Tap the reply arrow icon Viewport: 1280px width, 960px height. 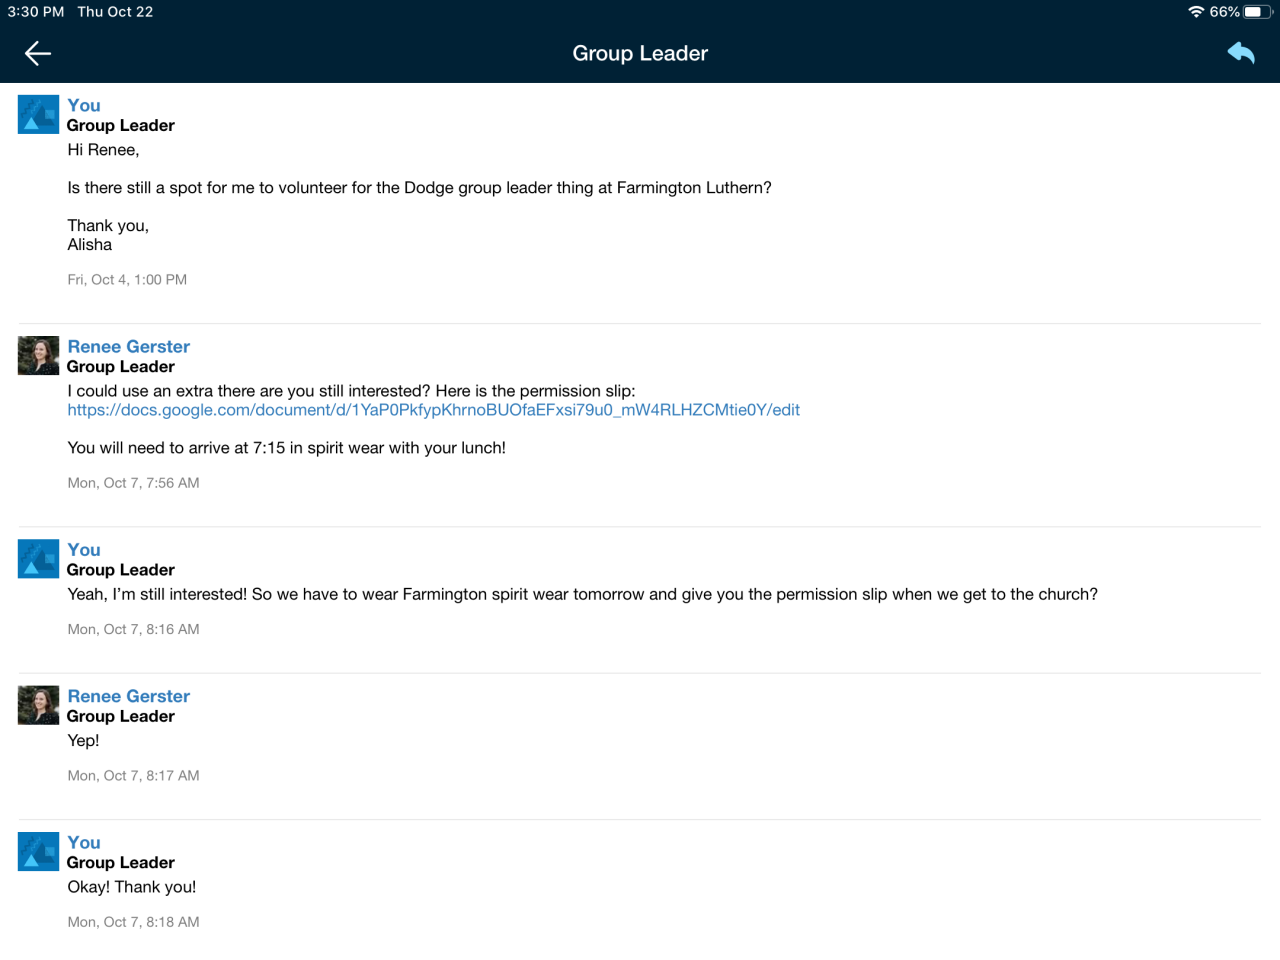[x=1241, y=53]
